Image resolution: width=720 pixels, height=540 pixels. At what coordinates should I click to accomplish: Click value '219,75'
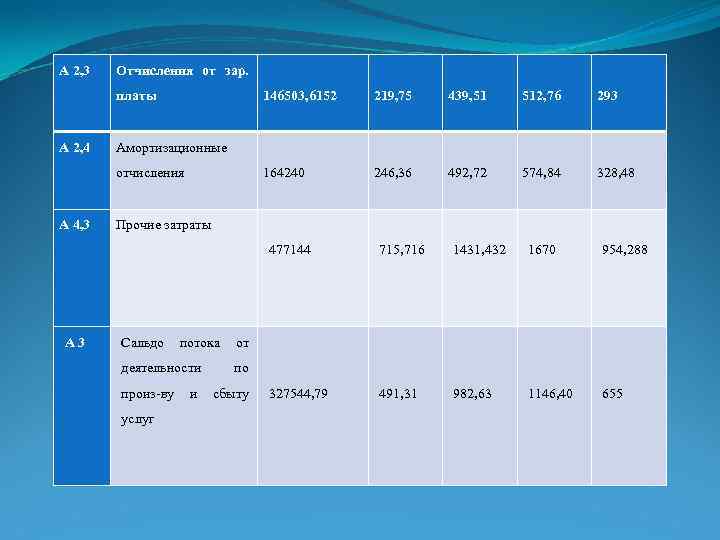click(393, 96)
